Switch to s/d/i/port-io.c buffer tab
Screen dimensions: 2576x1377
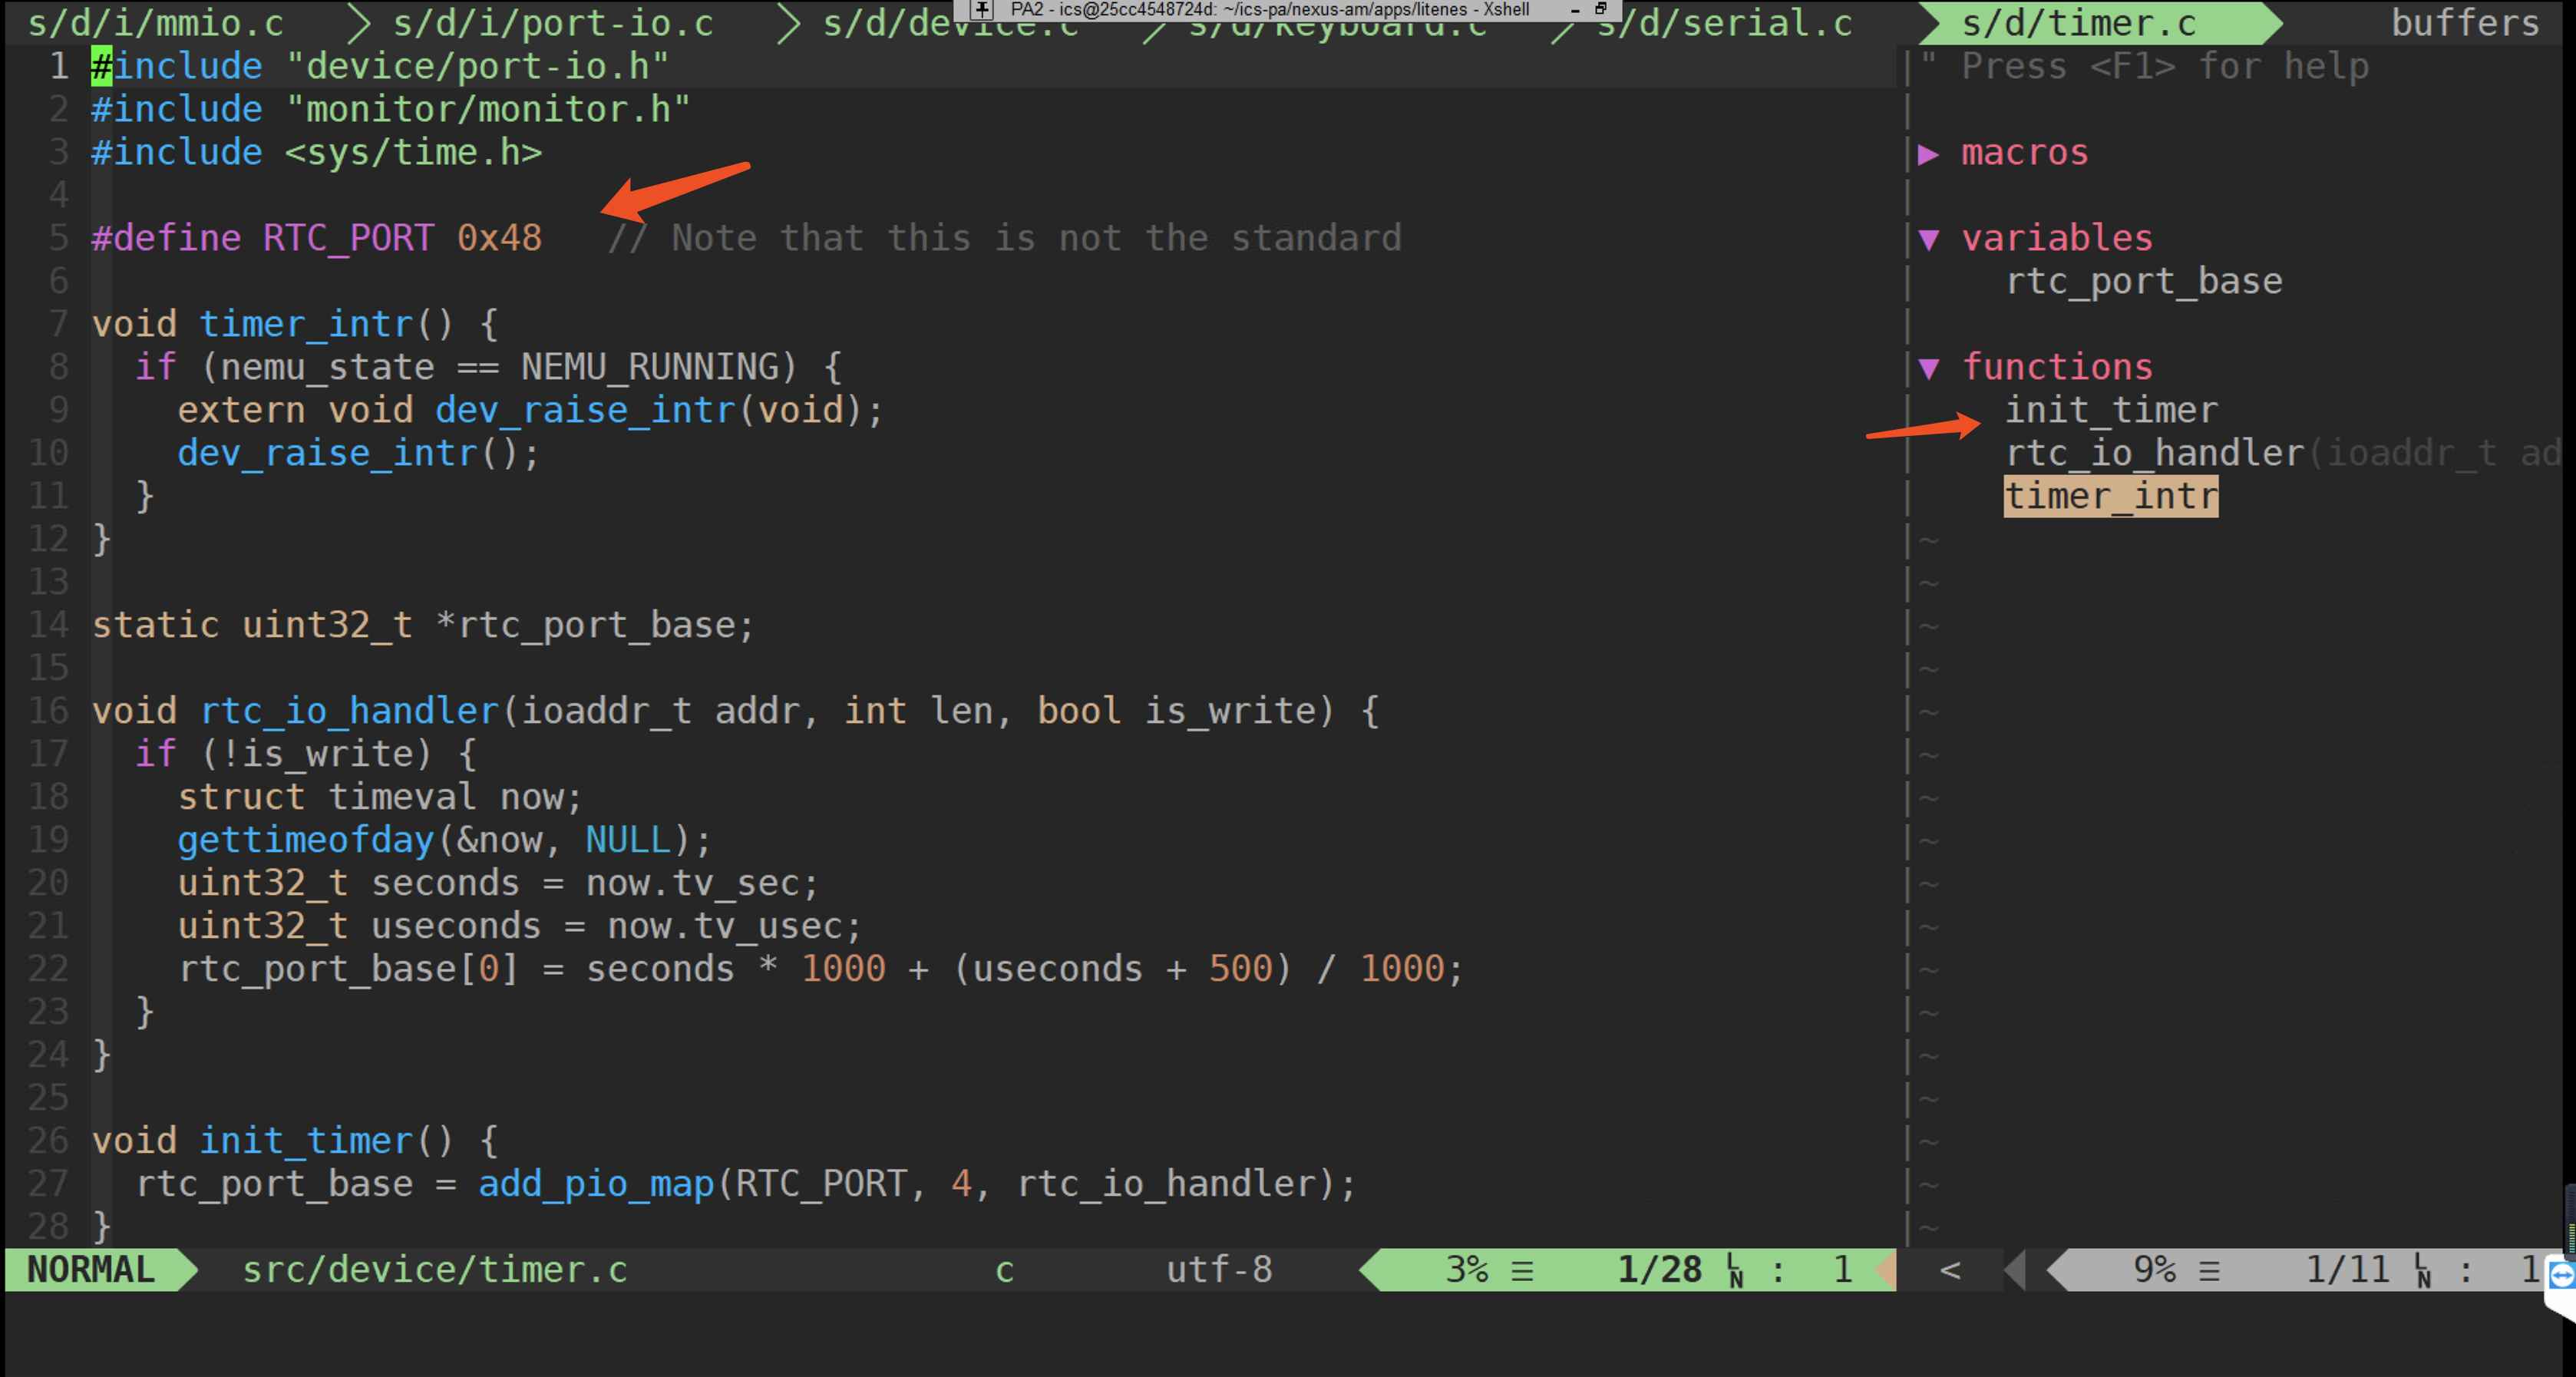coord(553,23)
